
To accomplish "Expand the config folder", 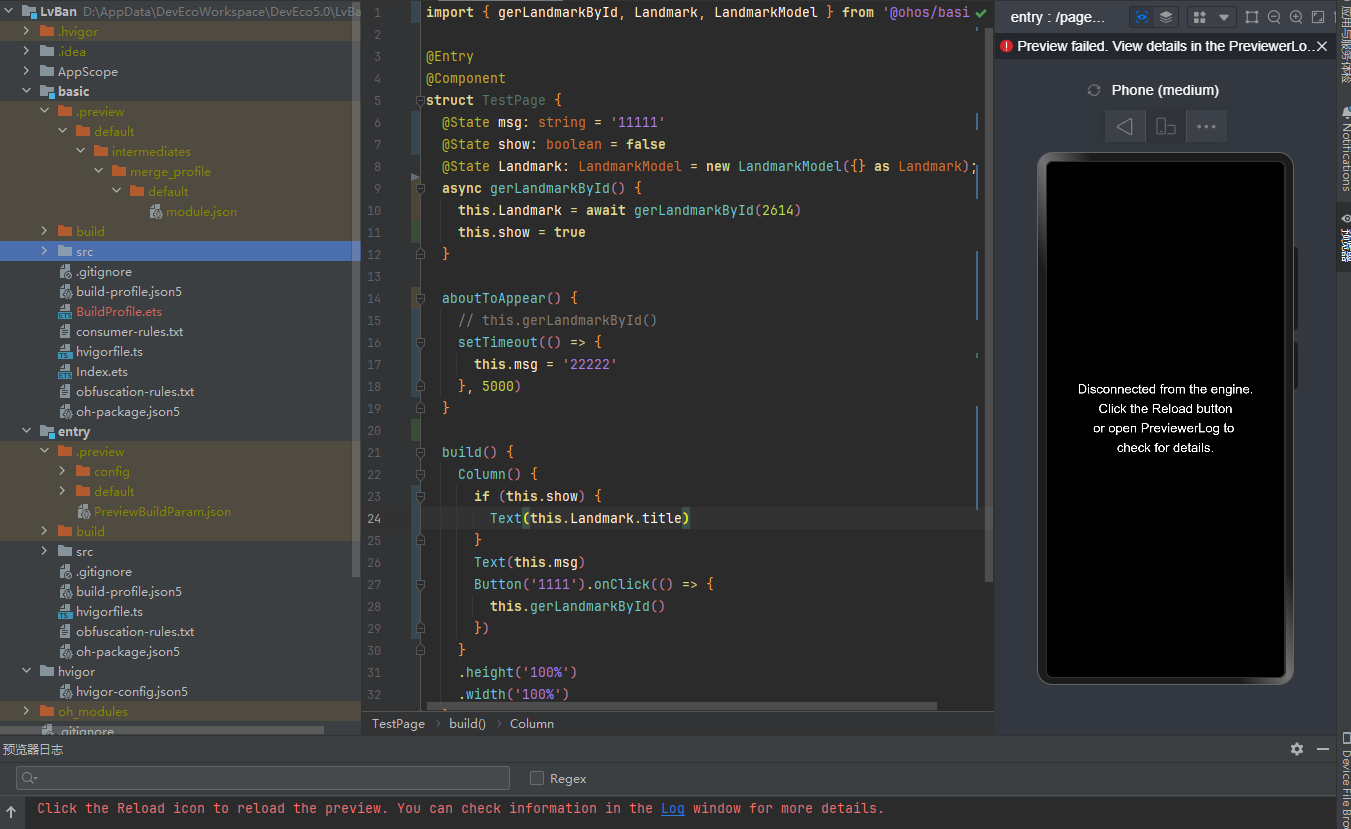I will coord(63,471).
